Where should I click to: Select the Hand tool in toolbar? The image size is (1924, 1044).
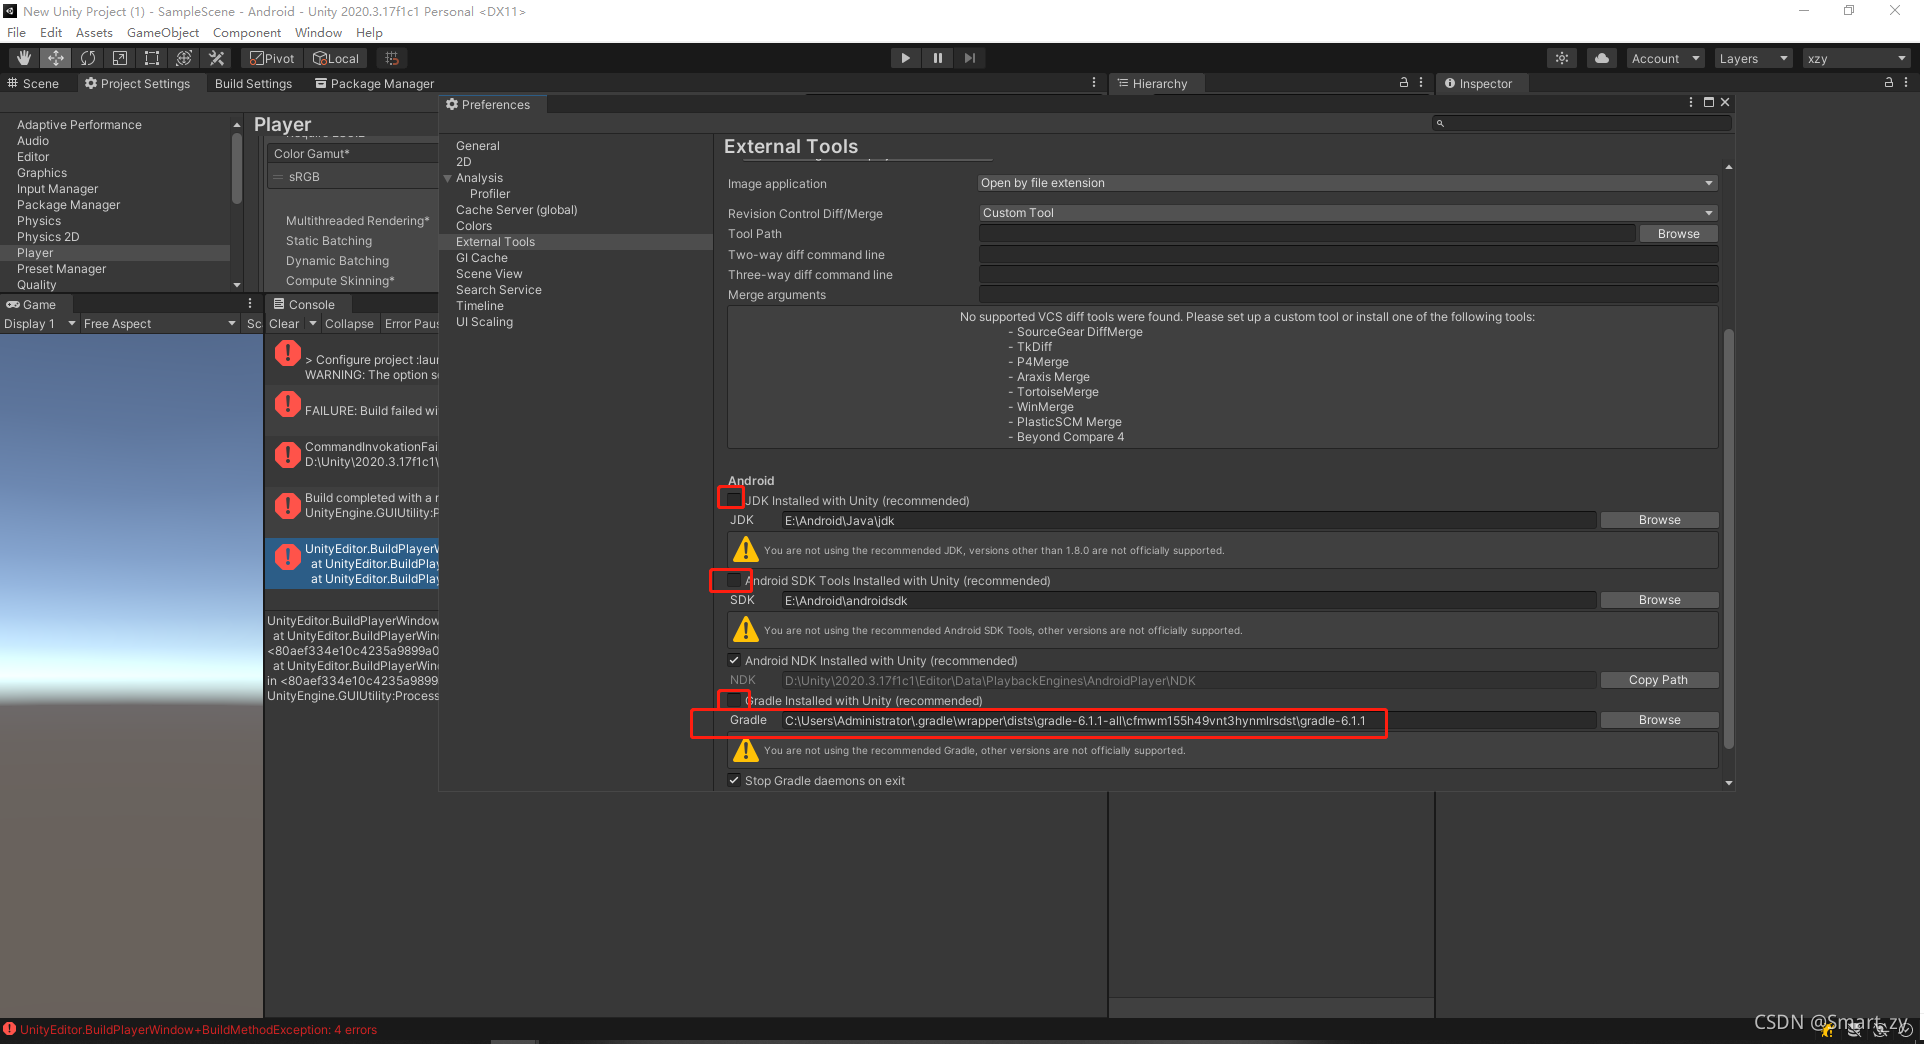click(24, 58)
